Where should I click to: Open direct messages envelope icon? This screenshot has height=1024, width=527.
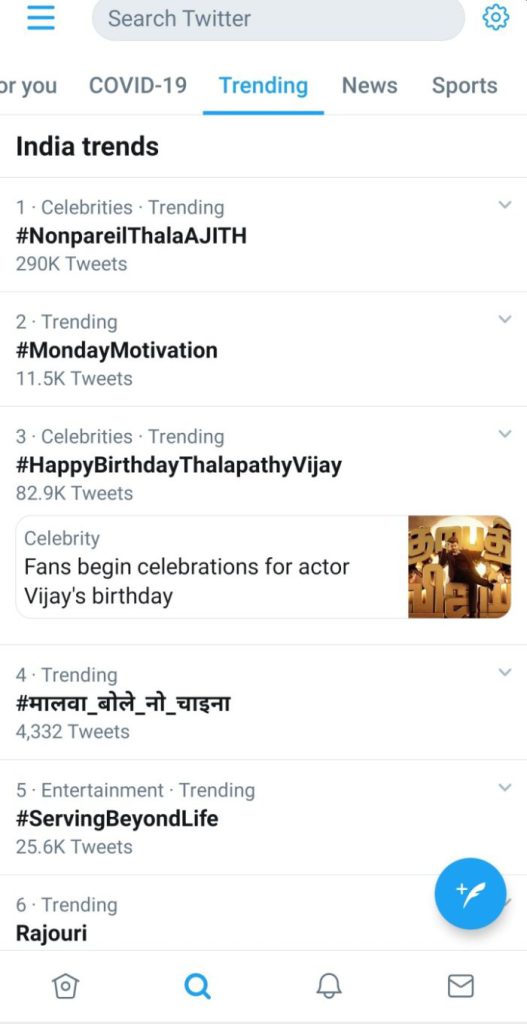coord(460,986)
